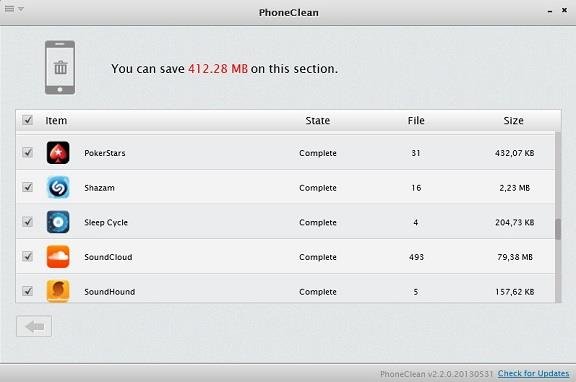Viewport: 576px width, 382px height.
Task: Click the list's vertical scrollbar thumb
Action: point(558,229)
